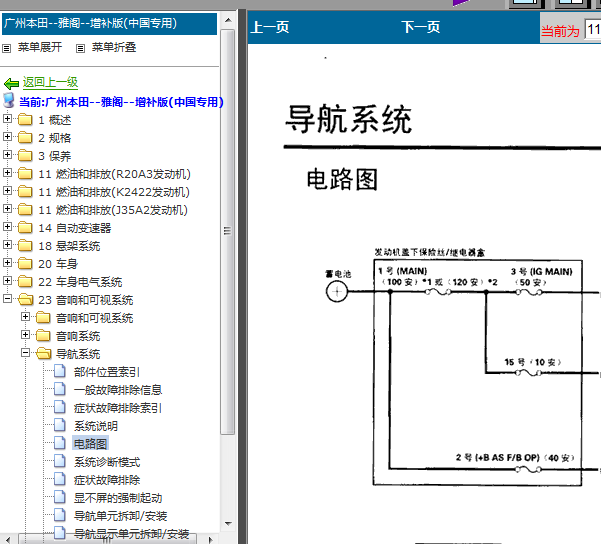Click the tree panel vertical scrollbar thumb
This screenshot has width=601, height=544.
228,231
